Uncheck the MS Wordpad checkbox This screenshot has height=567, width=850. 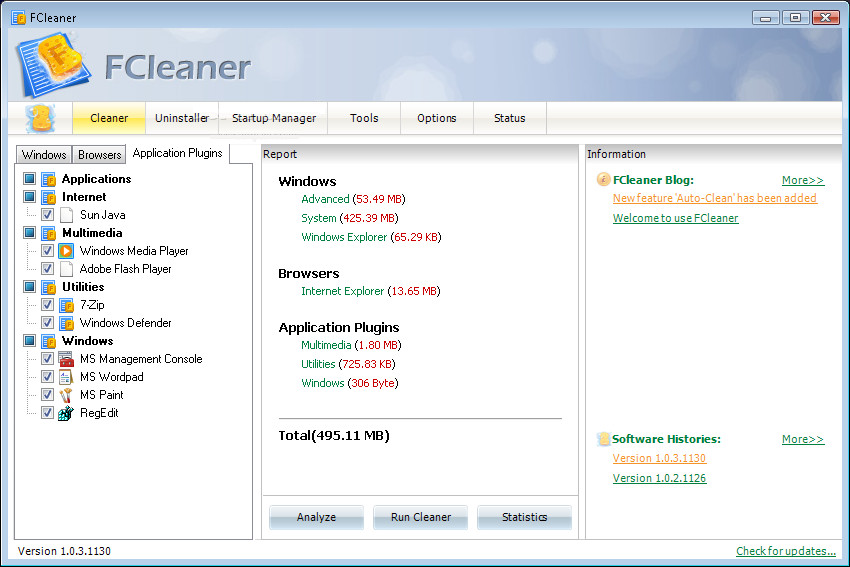[x=47, y=376]
